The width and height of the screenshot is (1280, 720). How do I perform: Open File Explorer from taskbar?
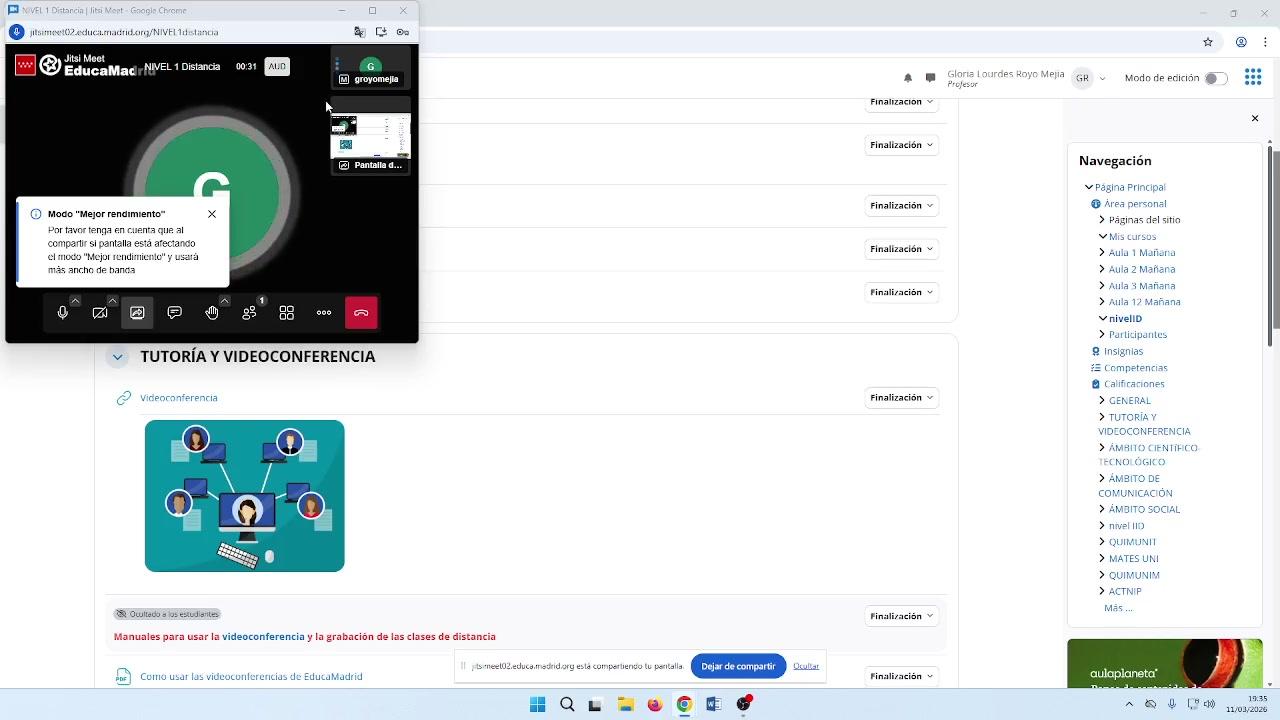coord(625,704)
